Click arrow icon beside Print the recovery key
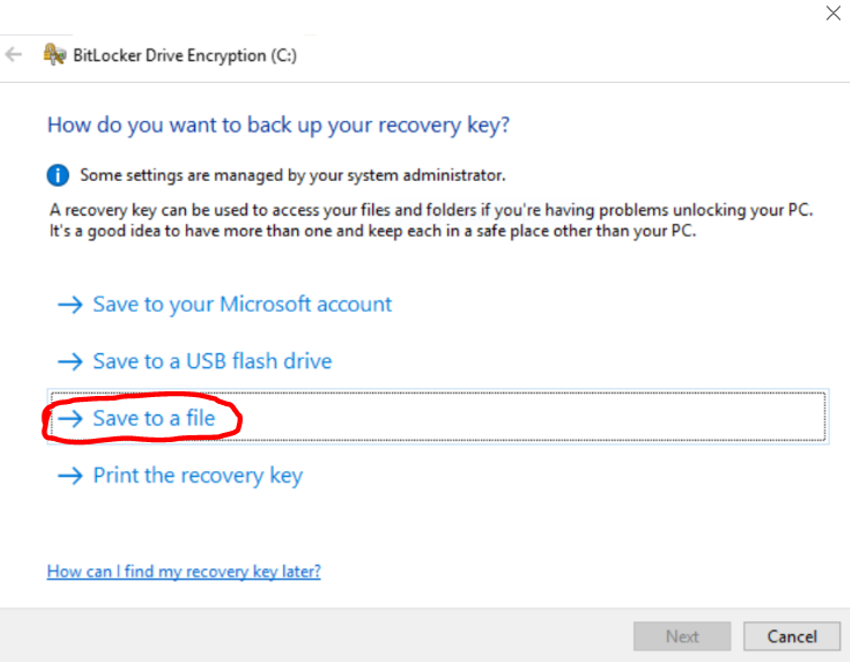The image size is (850, 662). (x=70, y=476)
